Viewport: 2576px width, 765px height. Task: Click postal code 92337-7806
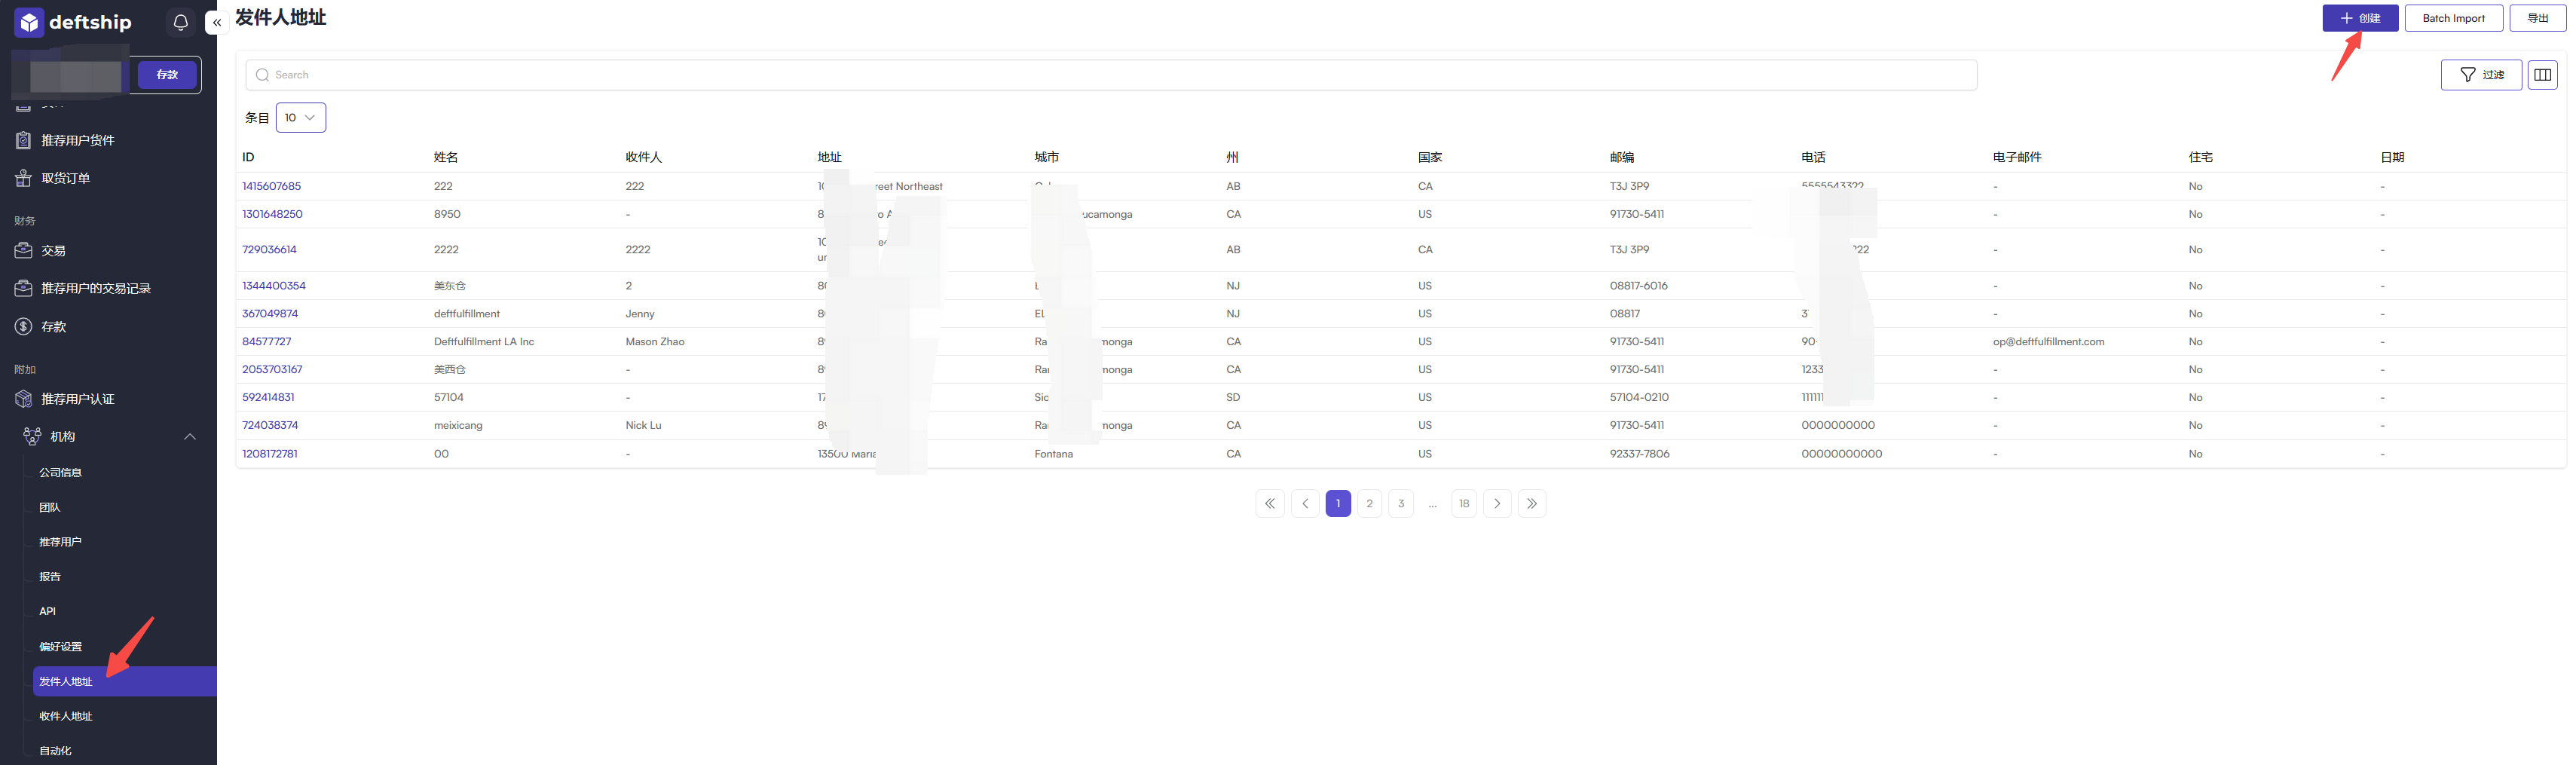click(1639, 454)
